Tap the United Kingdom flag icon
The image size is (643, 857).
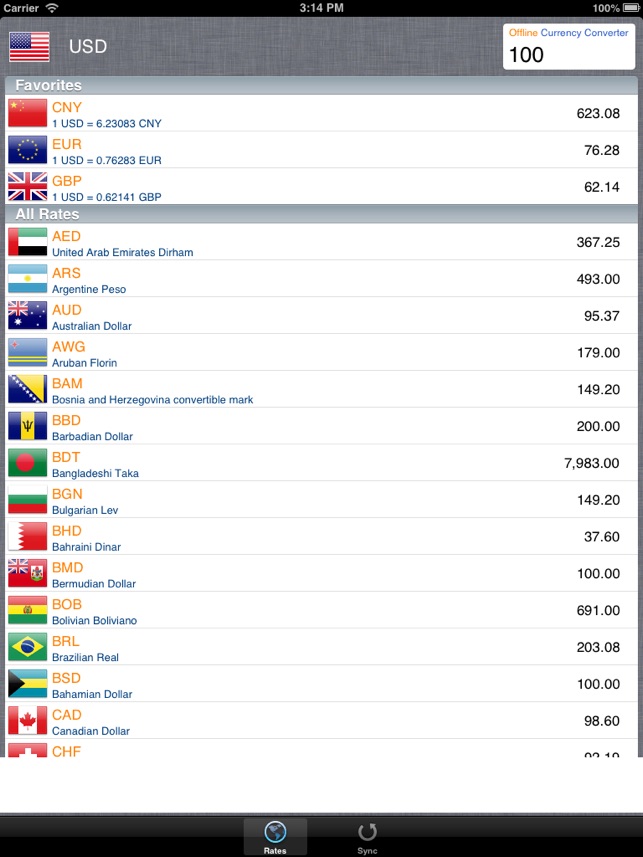(27, 186)
